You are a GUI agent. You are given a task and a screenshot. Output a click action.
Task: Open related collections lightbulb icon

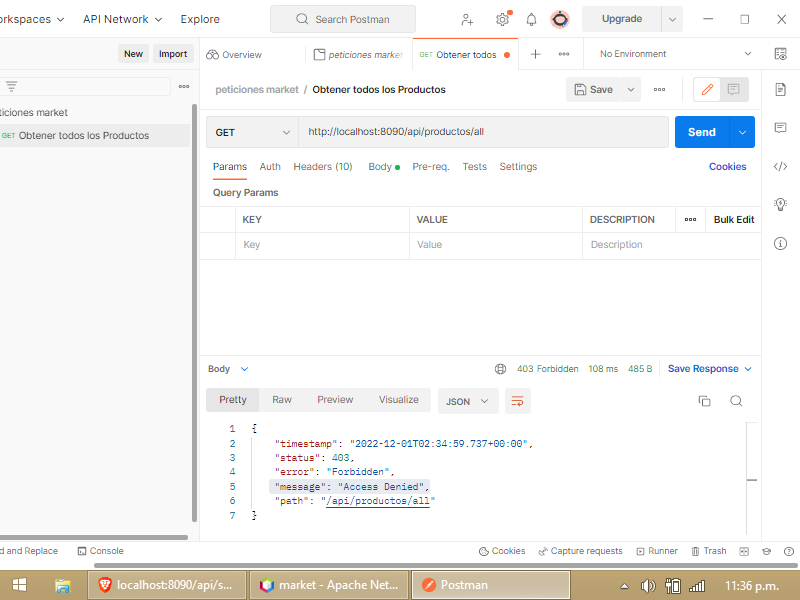(x=780, y=204)
